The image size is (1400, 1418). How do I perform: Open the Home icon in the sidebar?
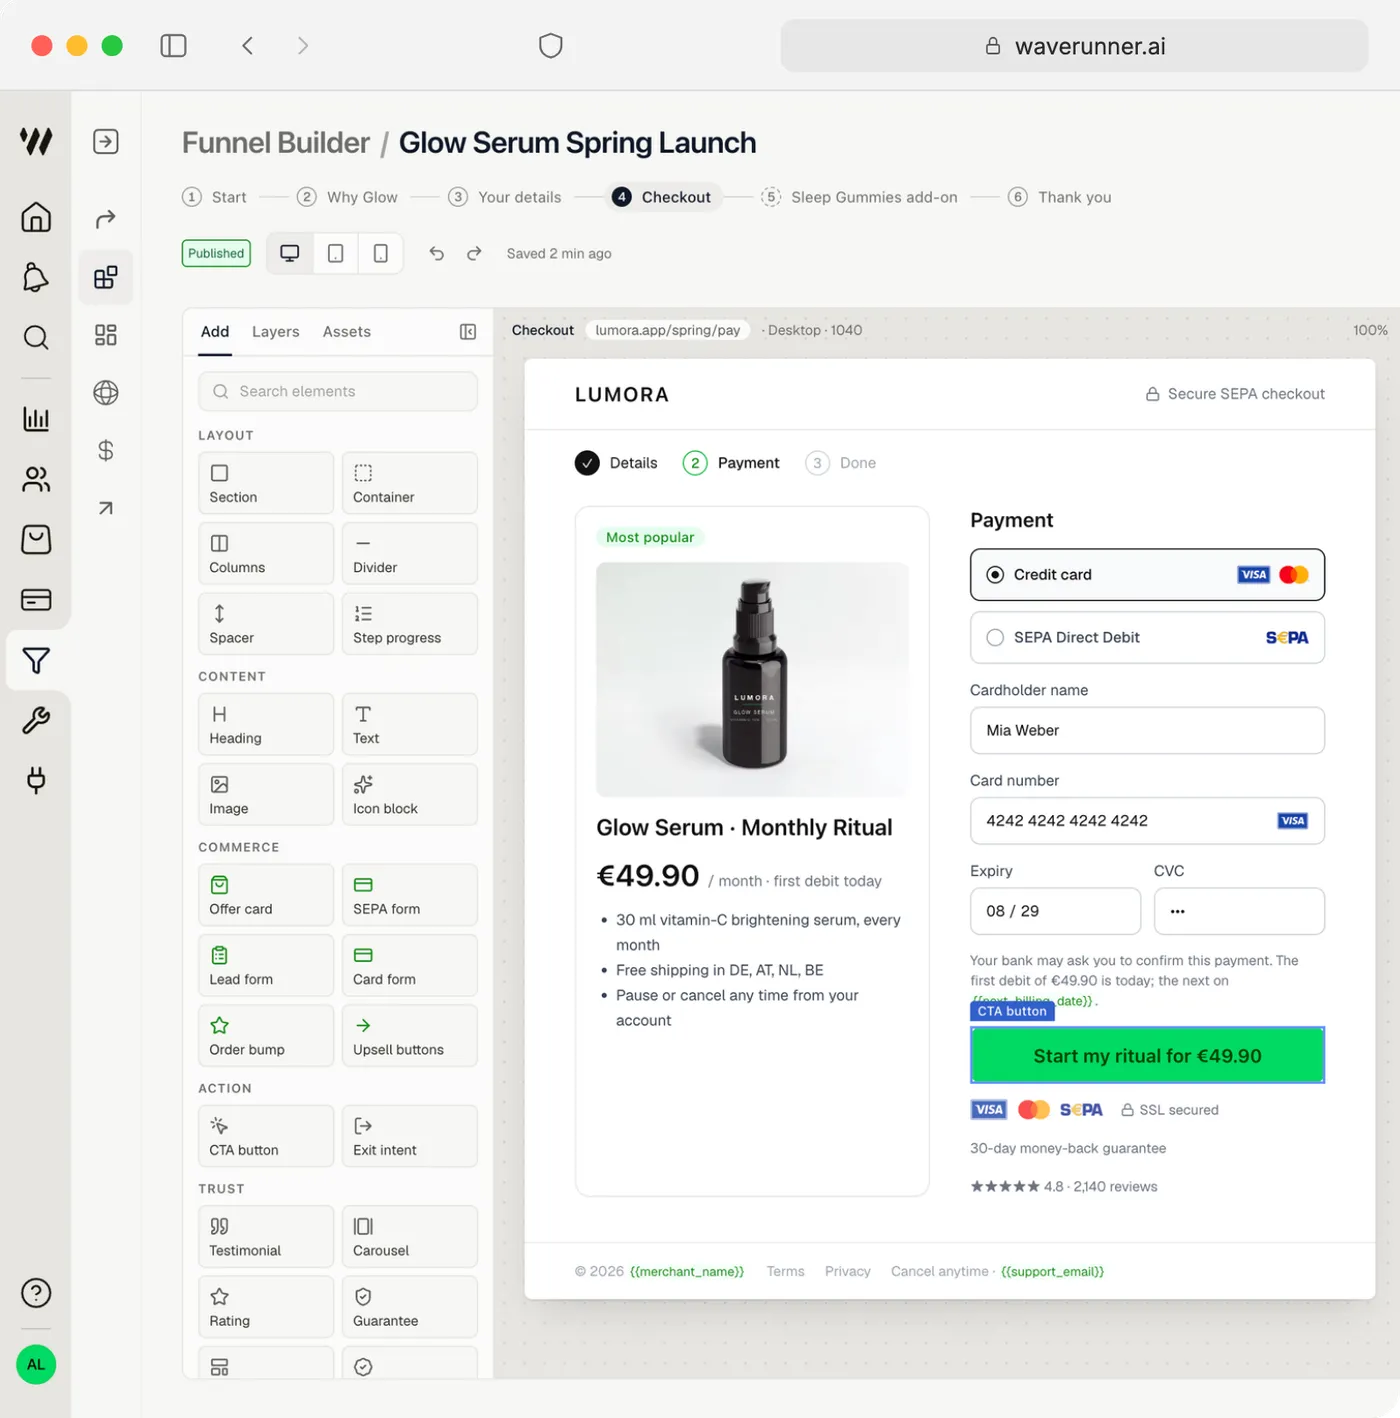pyautogui.click(x=36, y=217)
